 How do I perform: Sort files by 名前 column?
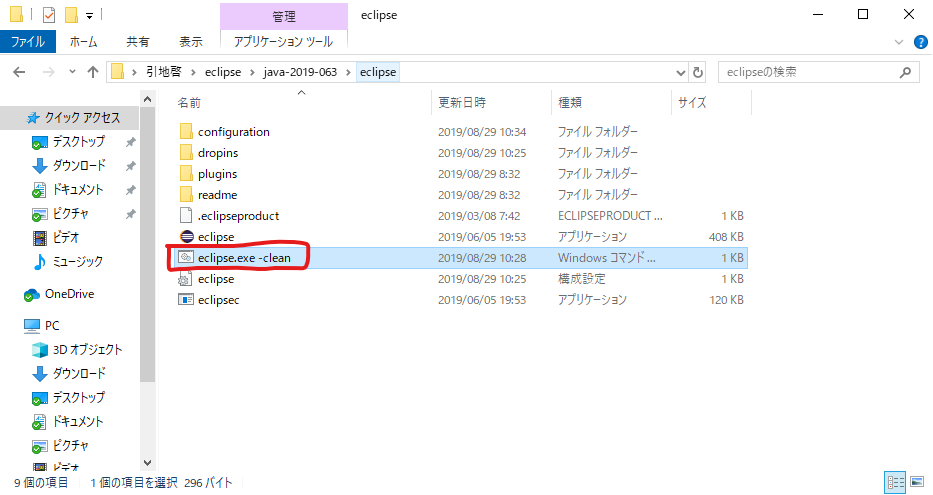(x=189, y=103)
